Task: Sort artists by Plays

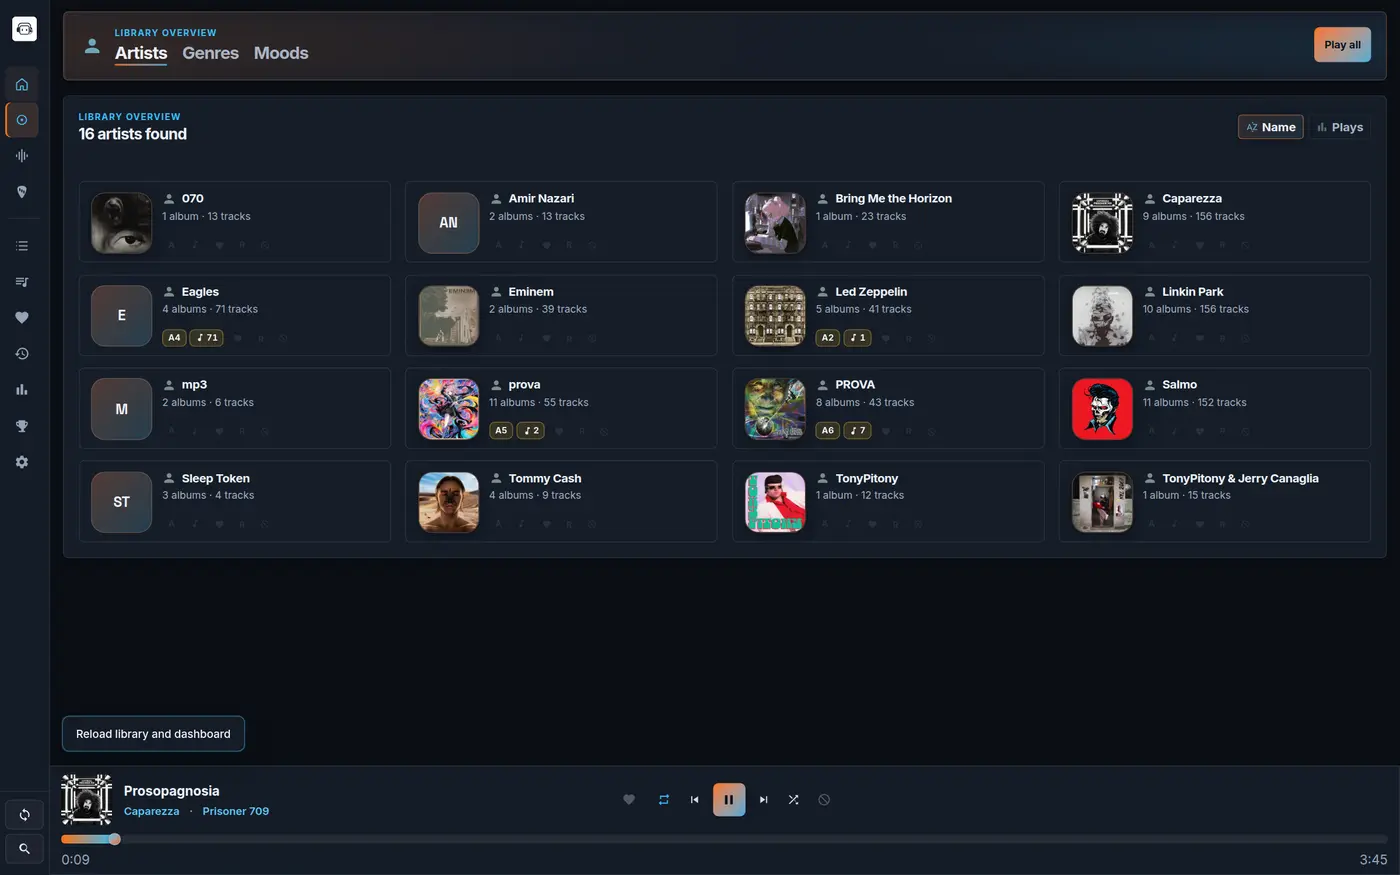Action: (1340, 127)
